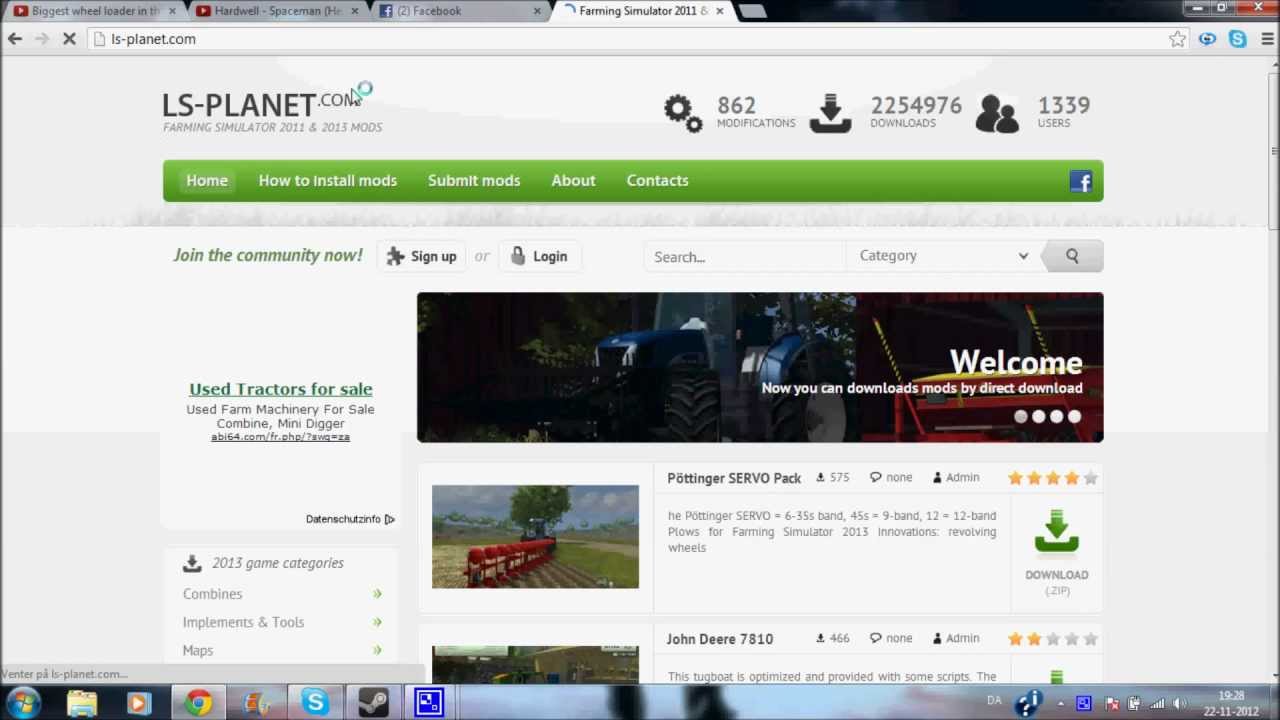Expand the Maps category arrow
Screen dimensions: 1280x720
(377, 650)
